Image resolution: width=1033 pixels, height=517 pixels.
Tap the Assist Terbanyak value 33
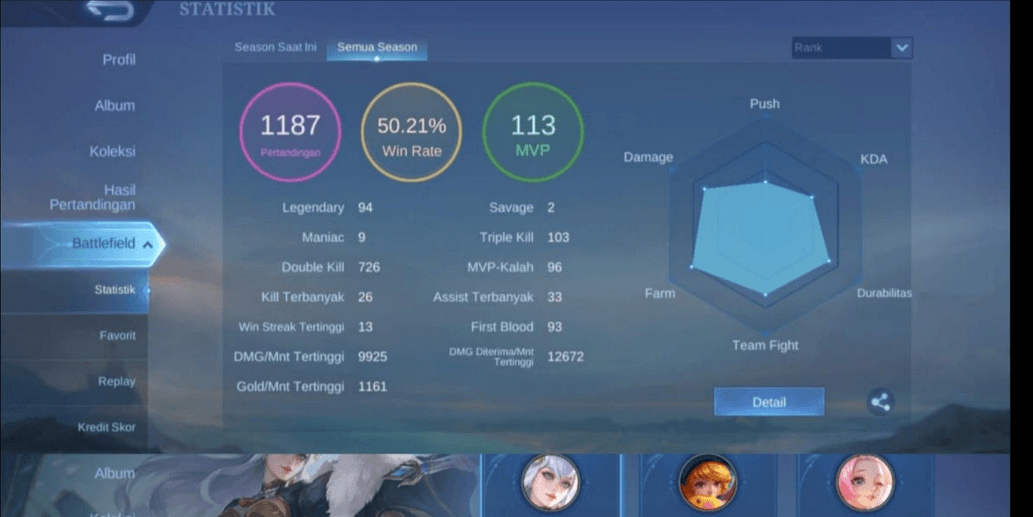[x=555, y=298]
